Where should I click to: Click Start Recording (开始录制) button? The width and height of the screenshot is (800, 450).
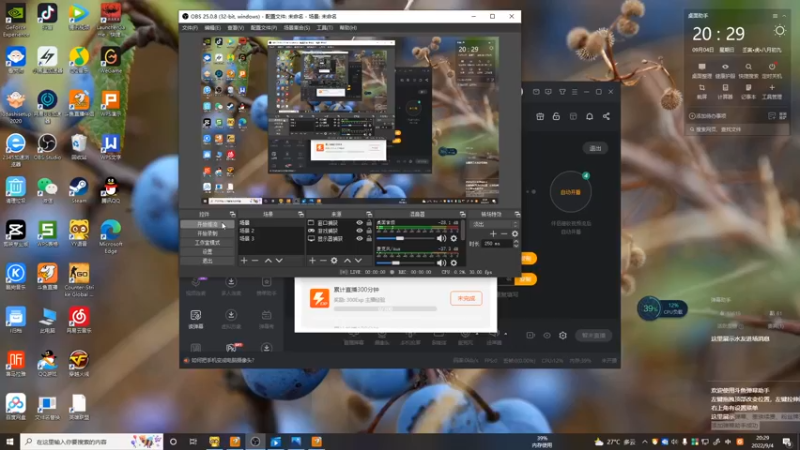coord(207,234)
